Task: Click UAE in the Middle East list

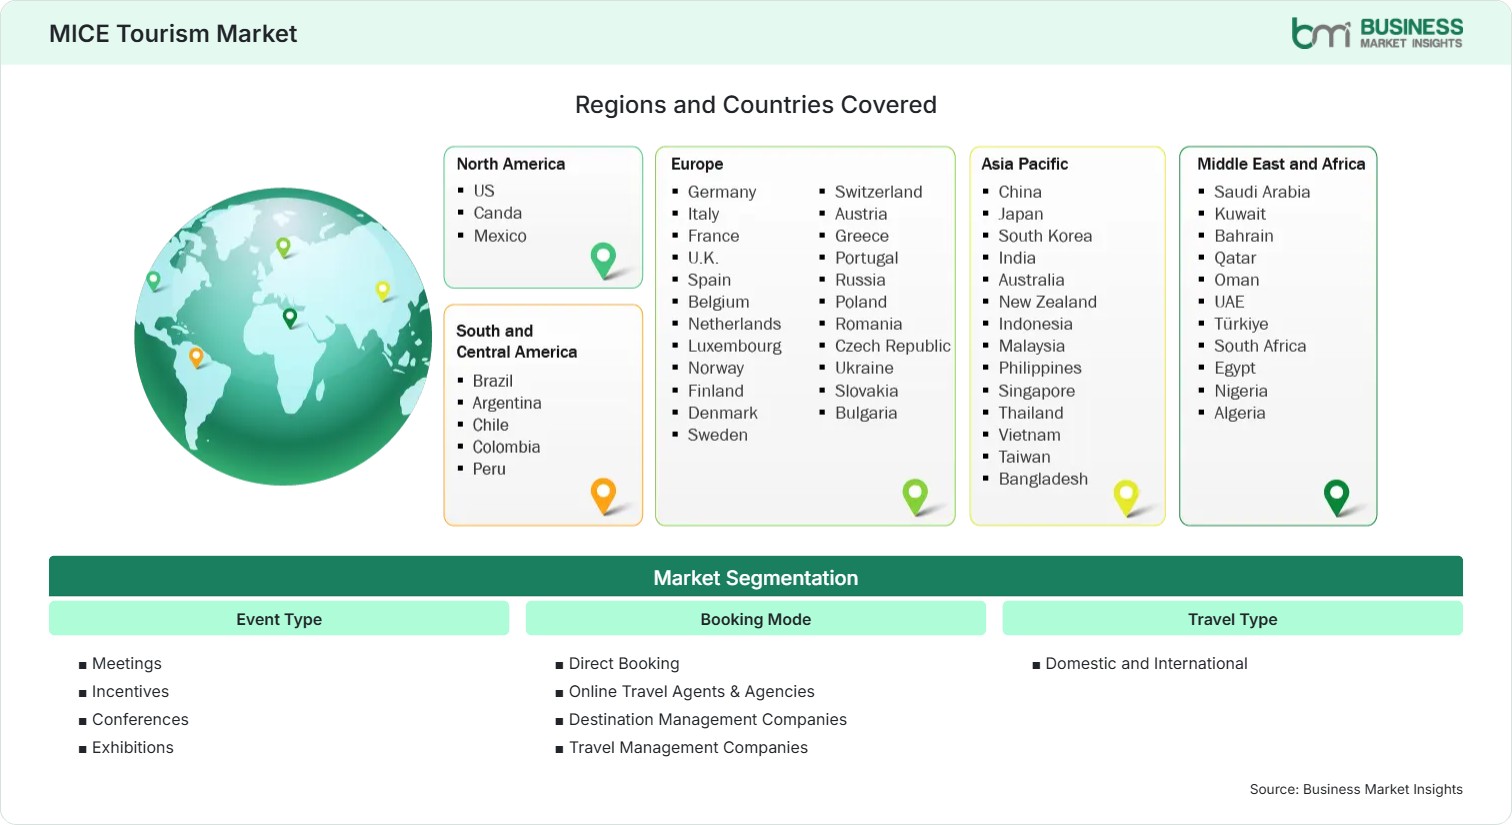Action: (1229, 302)
